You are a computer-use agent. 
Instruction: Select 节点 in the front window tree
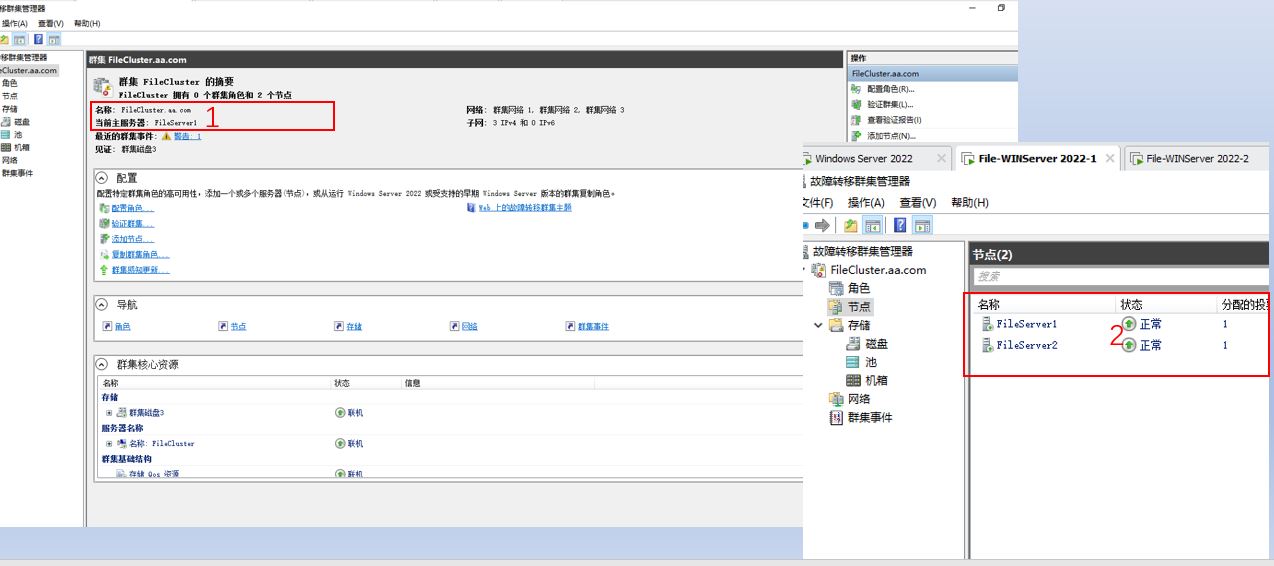click(858, 306)
